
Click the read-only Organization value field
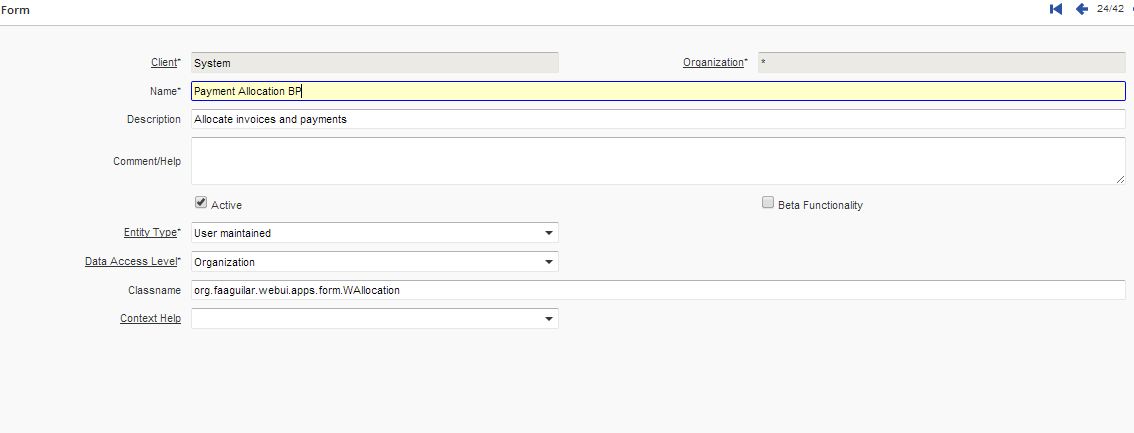[941, 63]
